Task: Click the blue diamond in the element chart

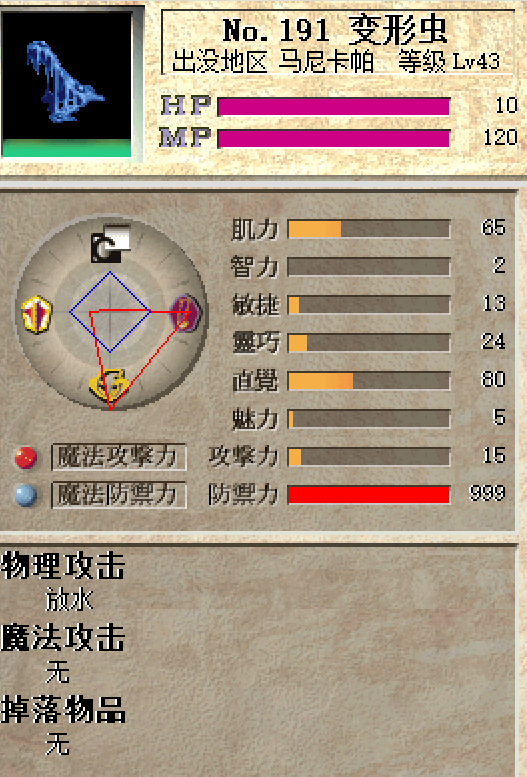Action: tap(110, 312)
